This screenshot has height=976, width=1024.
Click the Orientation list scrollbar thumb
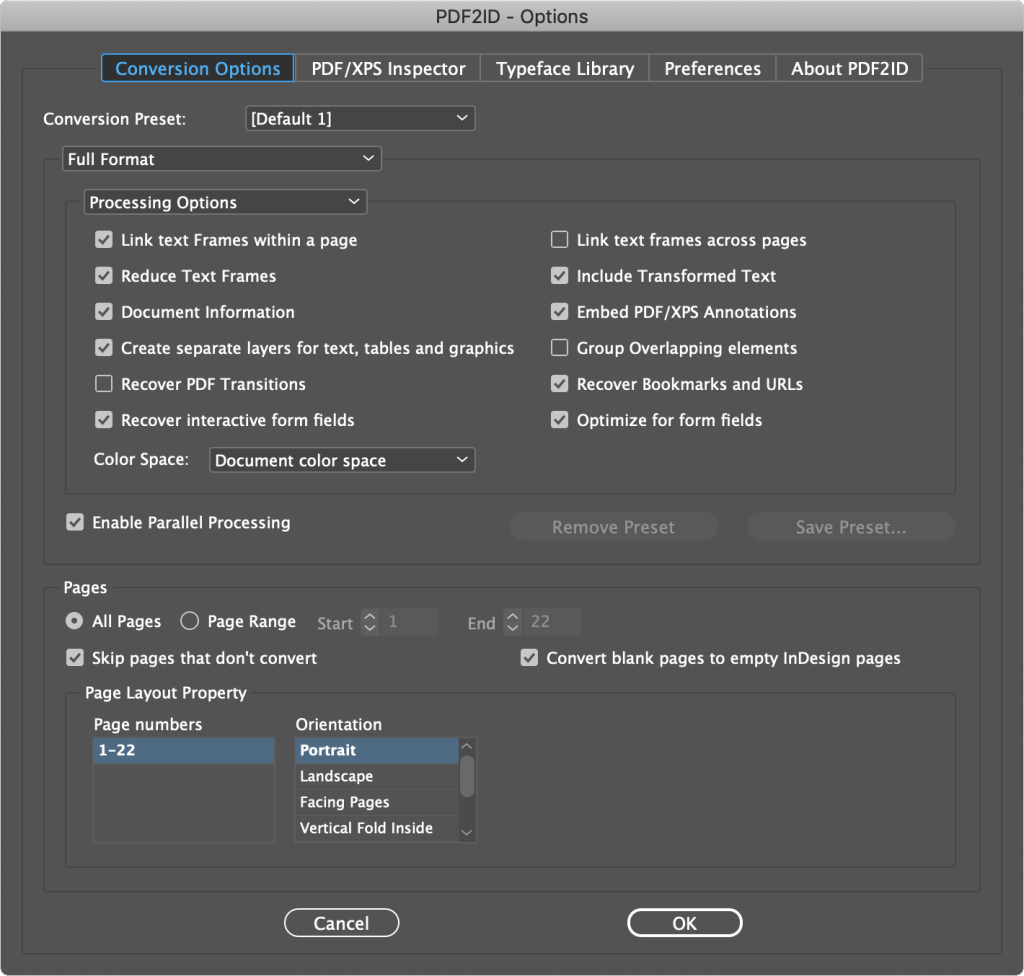point(466,776)
